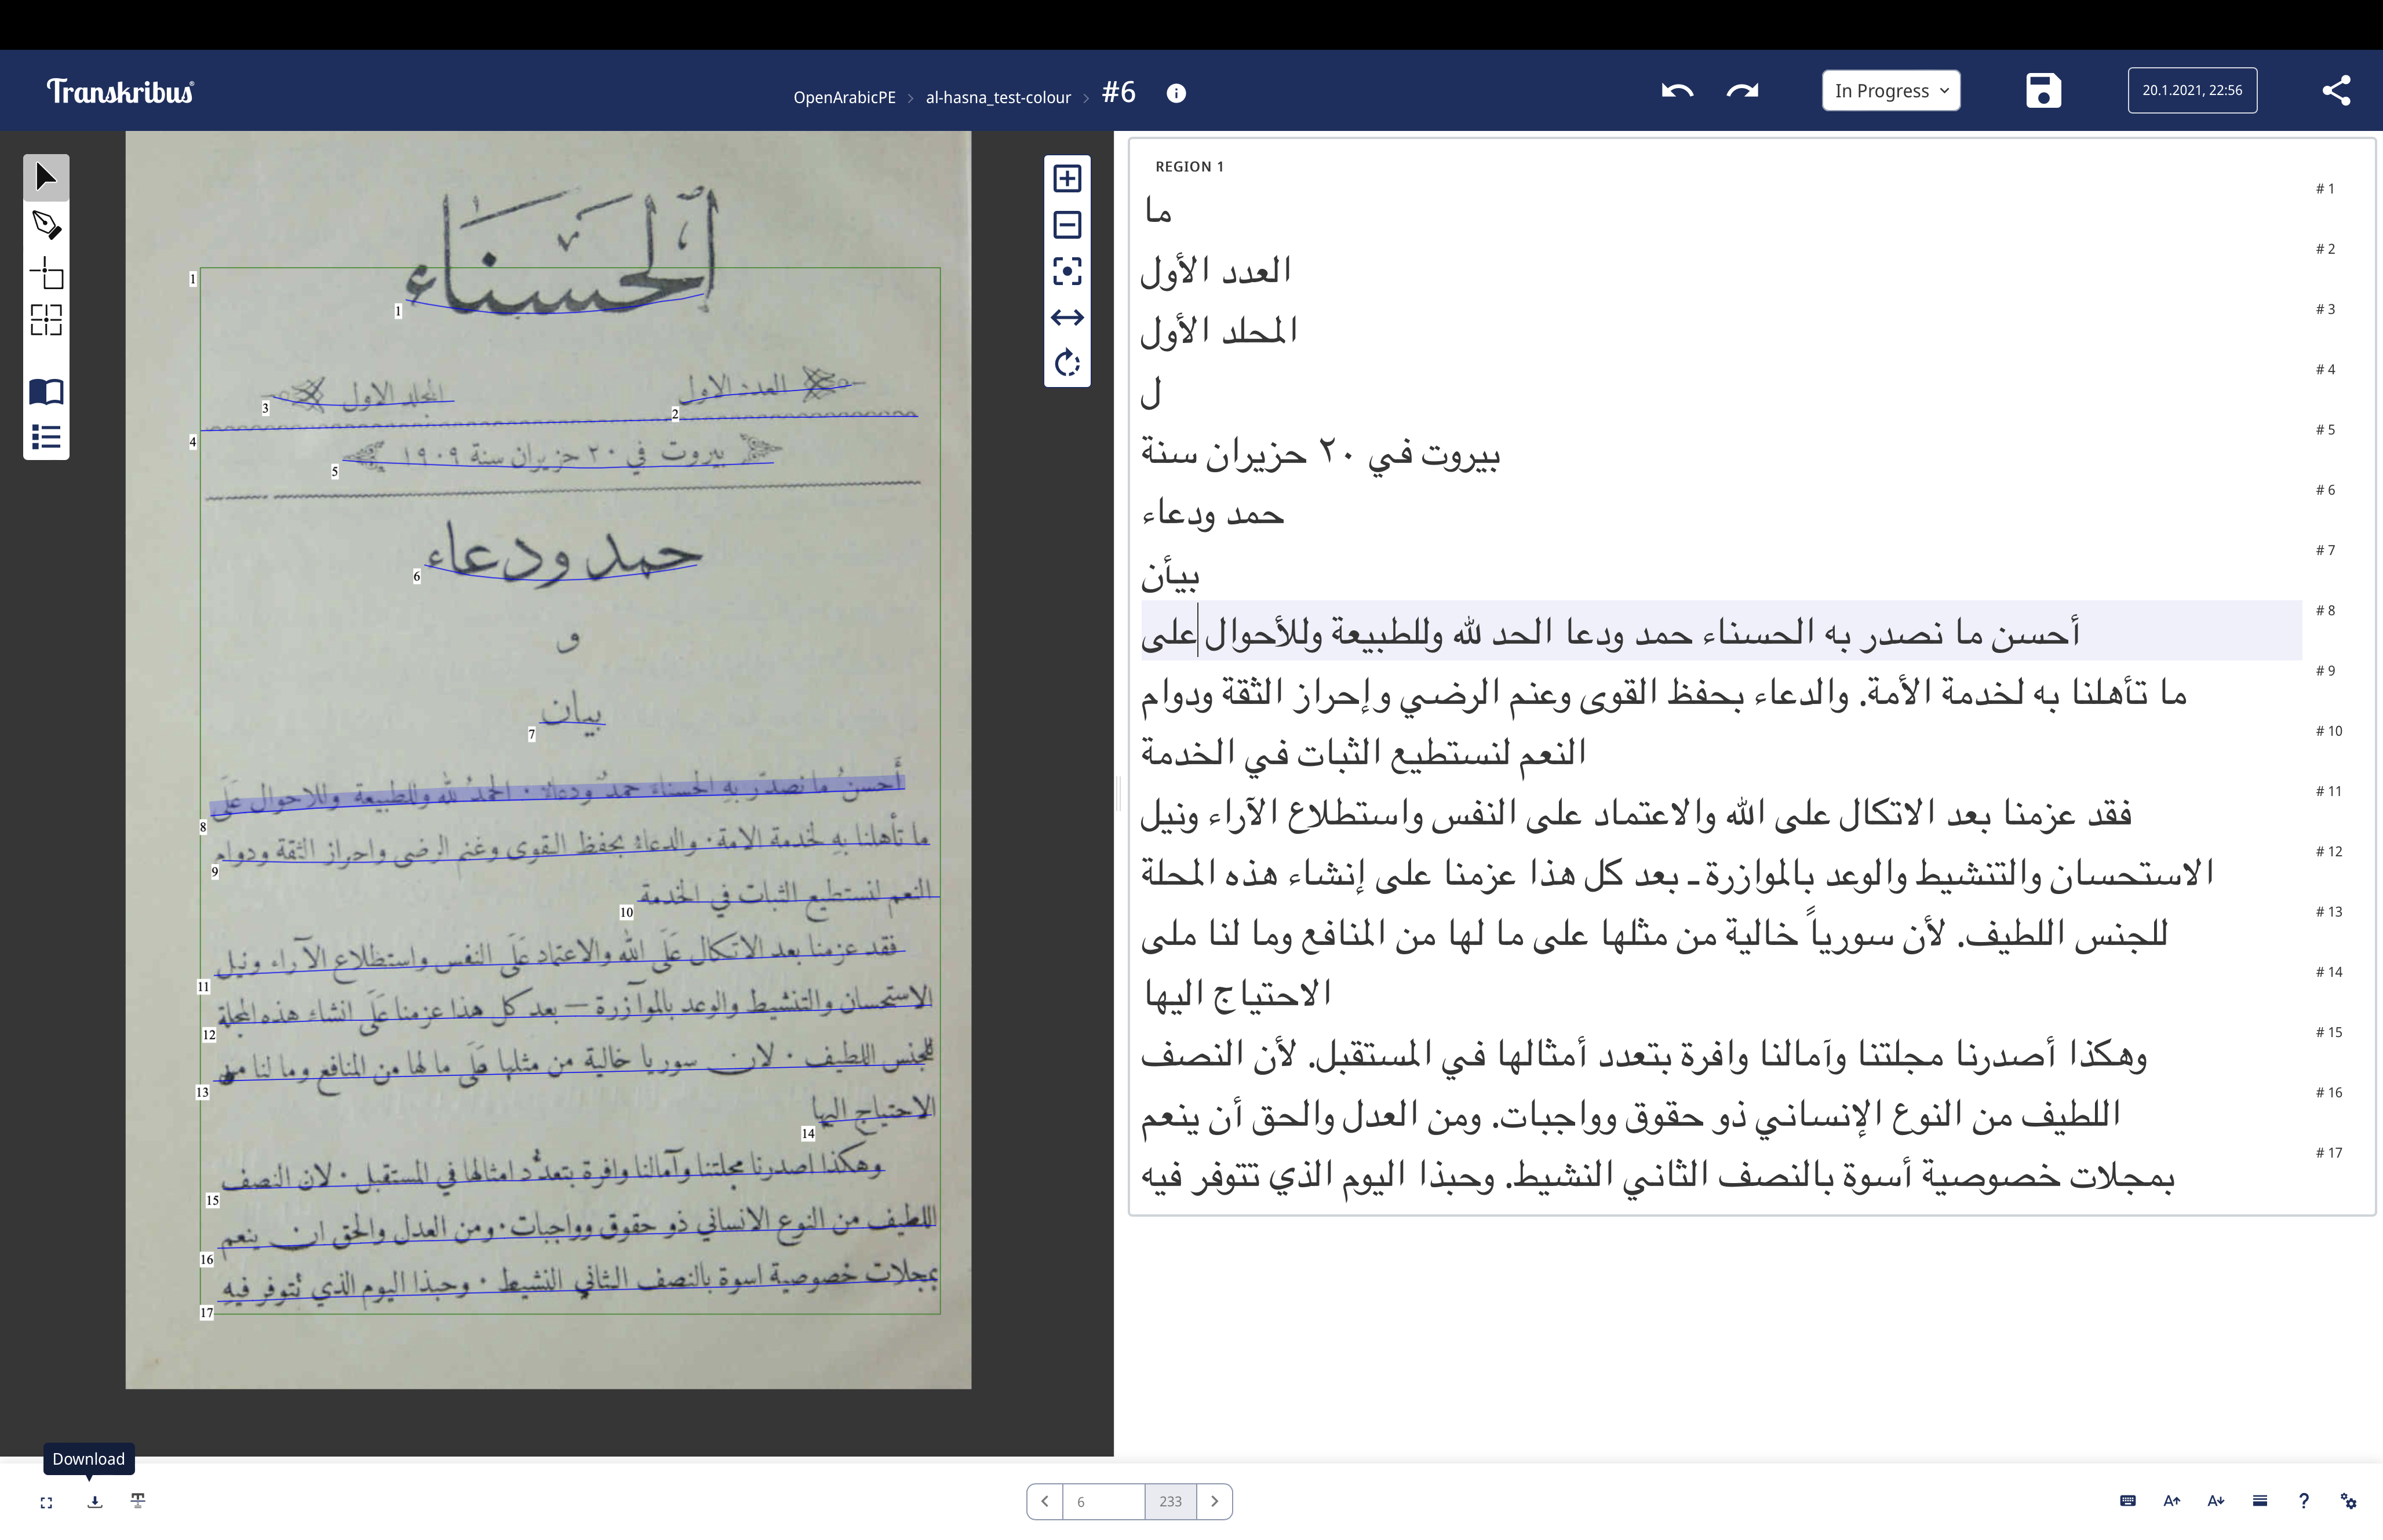Toggle the virtual keyboard
The height and width of the screenshot is (1540, 2383).
pos(2128,1501)
